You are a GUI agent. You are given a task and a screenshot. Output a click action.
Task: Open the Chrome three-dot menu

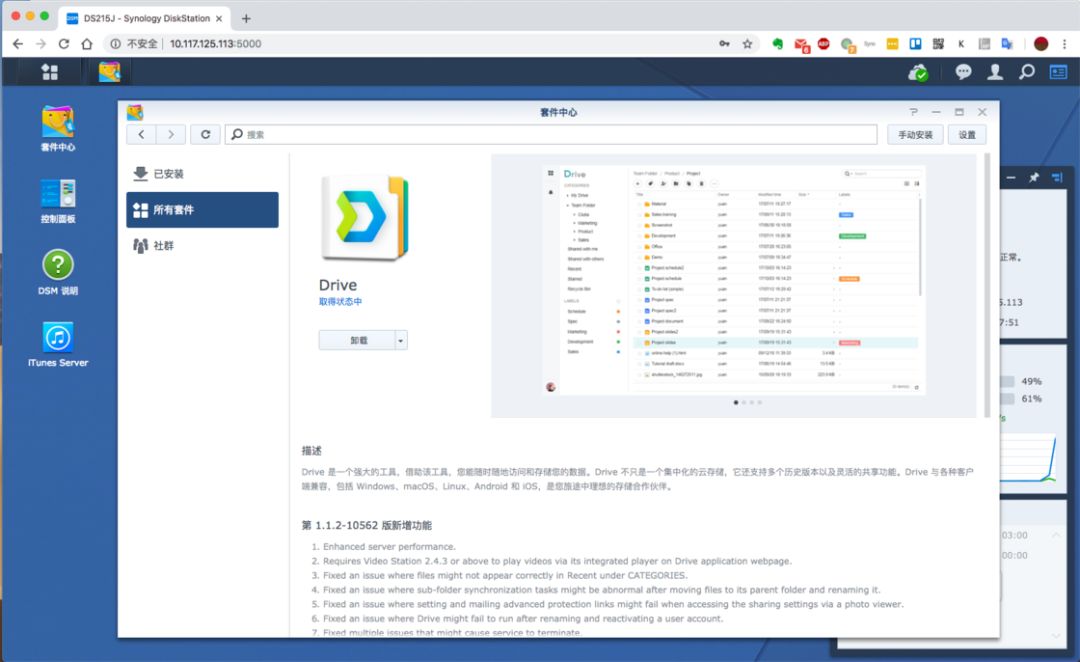(1064, 44)
